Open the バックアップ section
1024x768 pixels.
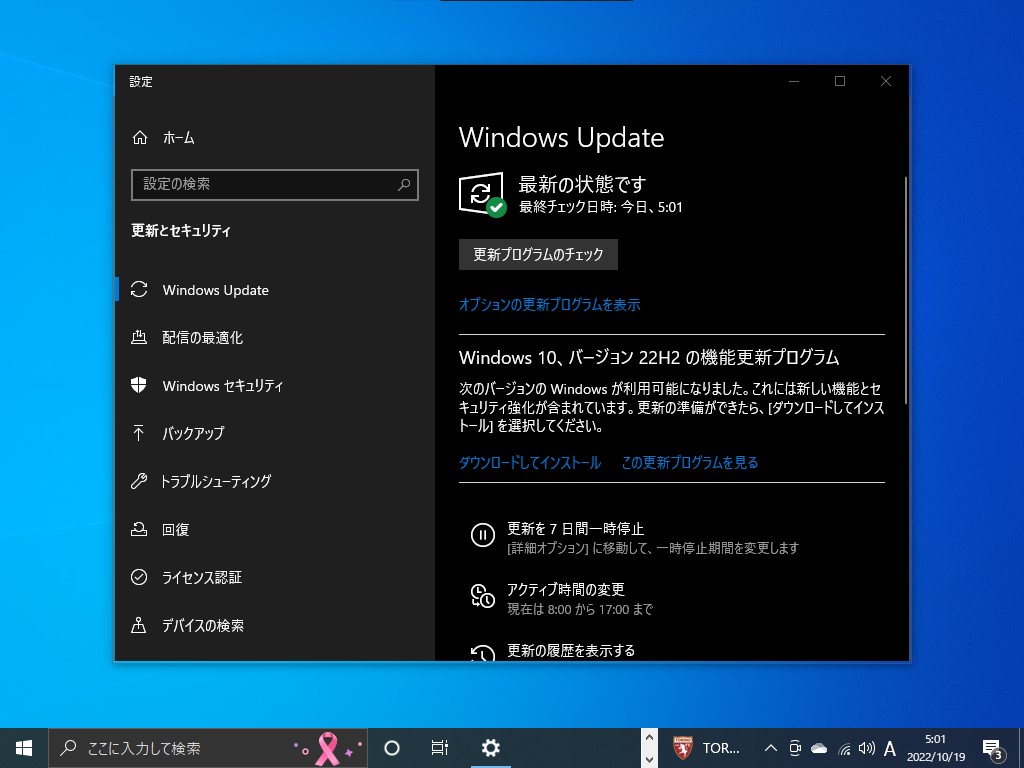coord(190,433)
